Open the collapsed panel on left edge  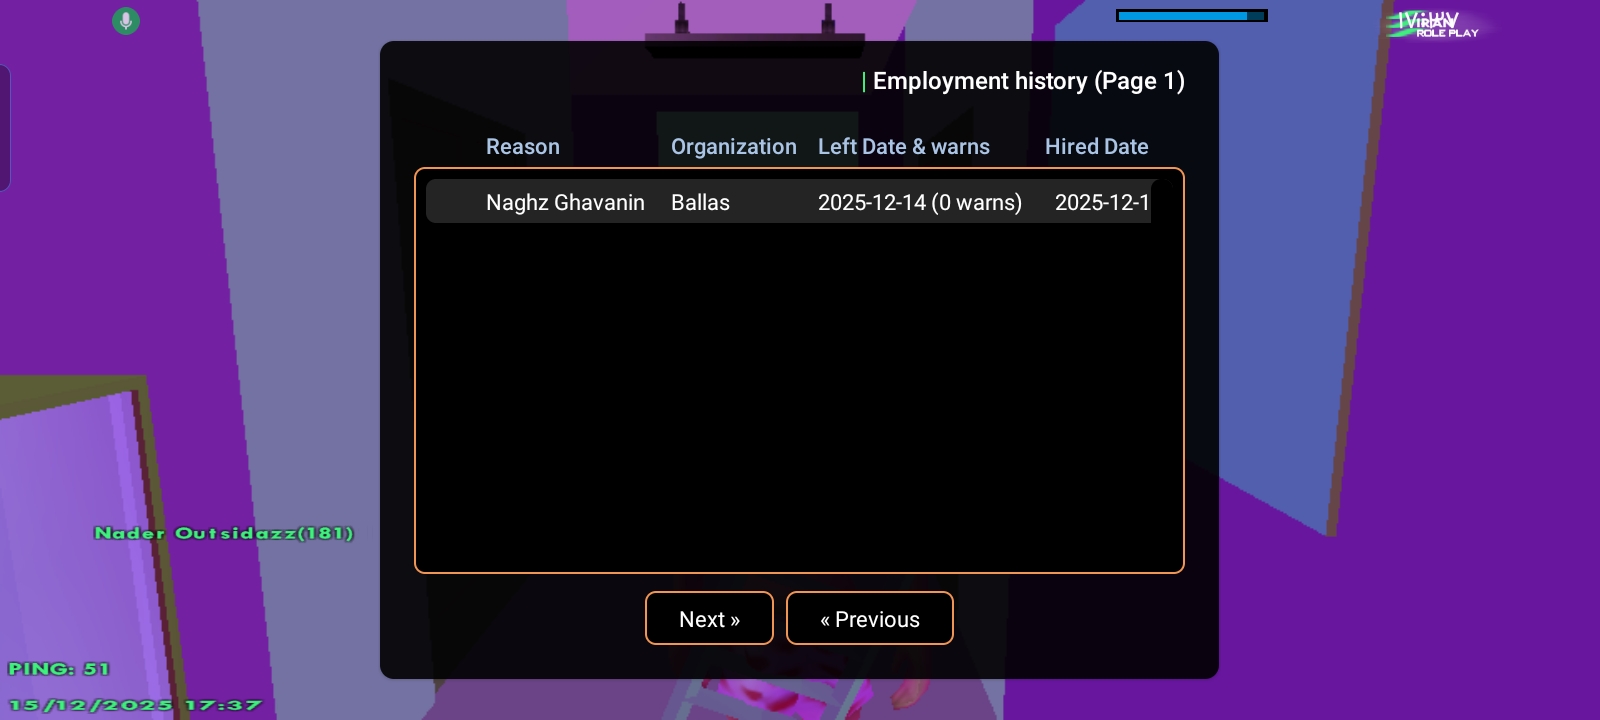[x=5, y=128]
